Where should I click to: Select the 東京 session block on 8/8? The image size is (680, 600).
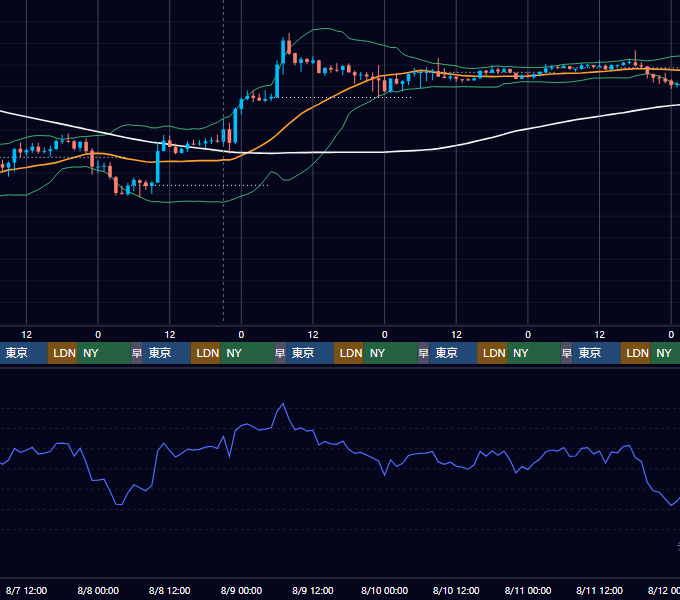pyautogui.click(x=167, y=353)
